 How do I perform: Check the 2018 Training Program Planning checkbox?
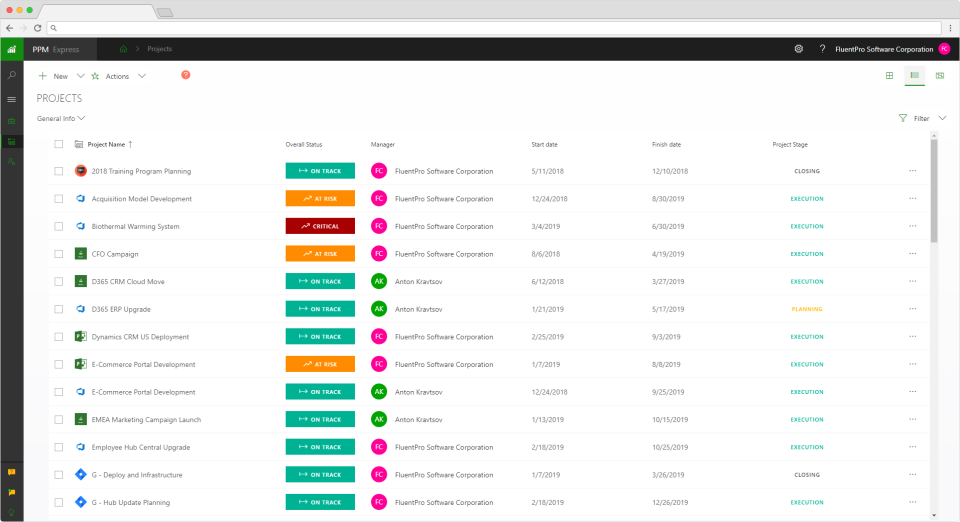coord(59,171)
